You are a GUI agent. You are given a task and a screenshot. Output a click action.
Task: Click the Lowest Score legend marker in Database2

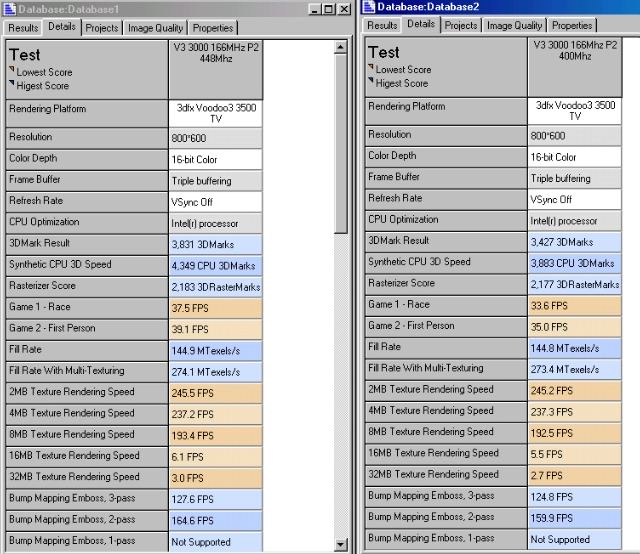click(371, 68)
